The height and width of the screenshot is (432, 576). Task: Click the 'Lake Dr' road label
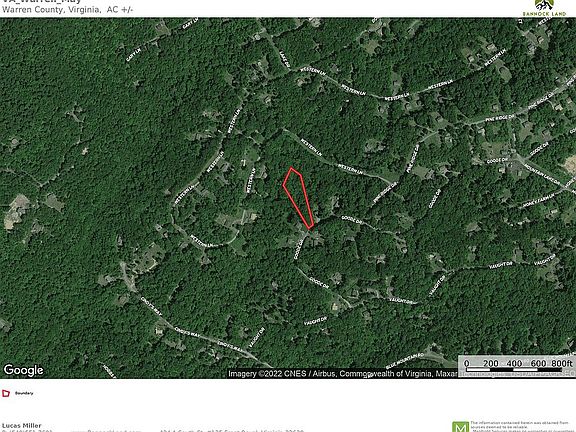(x=285, y=60)
